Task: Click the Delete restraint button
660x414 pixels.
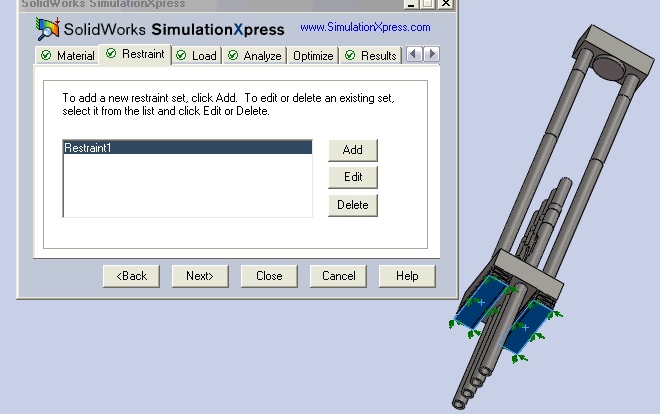Action: 353,205
